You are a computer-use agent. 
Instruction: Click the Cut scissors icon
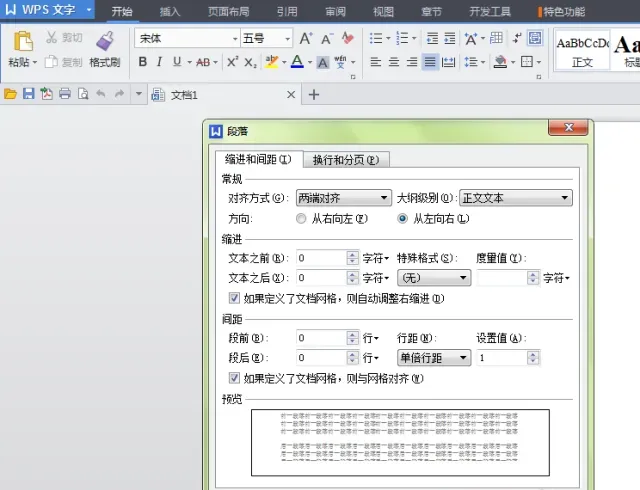click(51, 38)
